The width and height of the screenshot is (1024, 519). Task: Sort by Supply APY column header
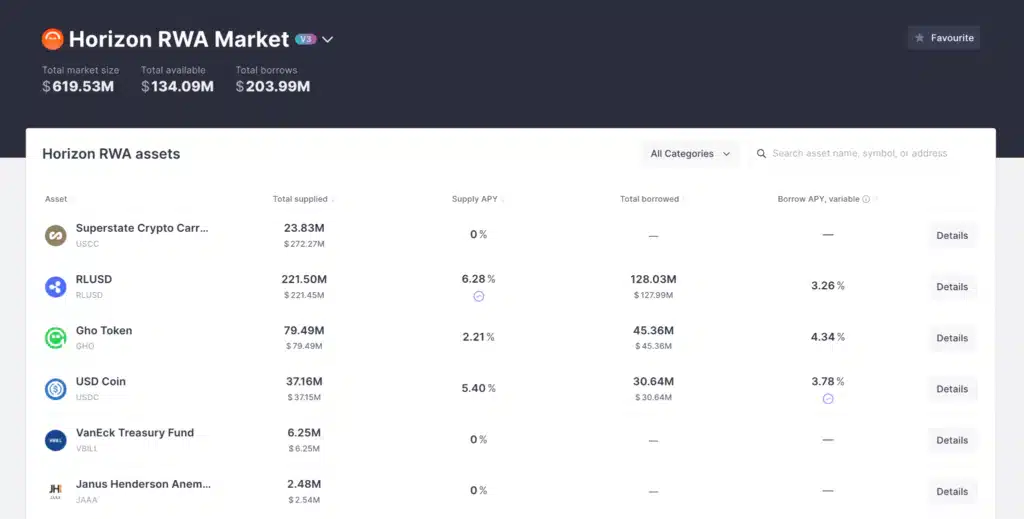(475, 199)
